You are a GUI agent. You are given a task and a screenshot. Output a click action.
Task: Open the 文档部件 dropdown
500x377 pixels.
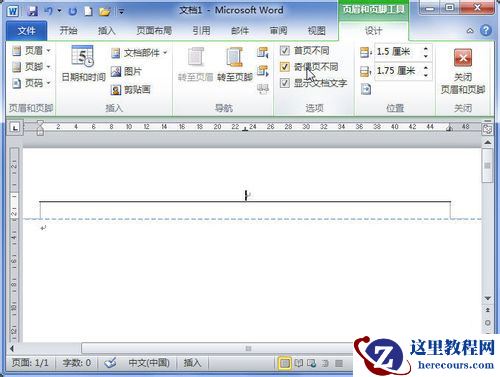tap(139, 53)
